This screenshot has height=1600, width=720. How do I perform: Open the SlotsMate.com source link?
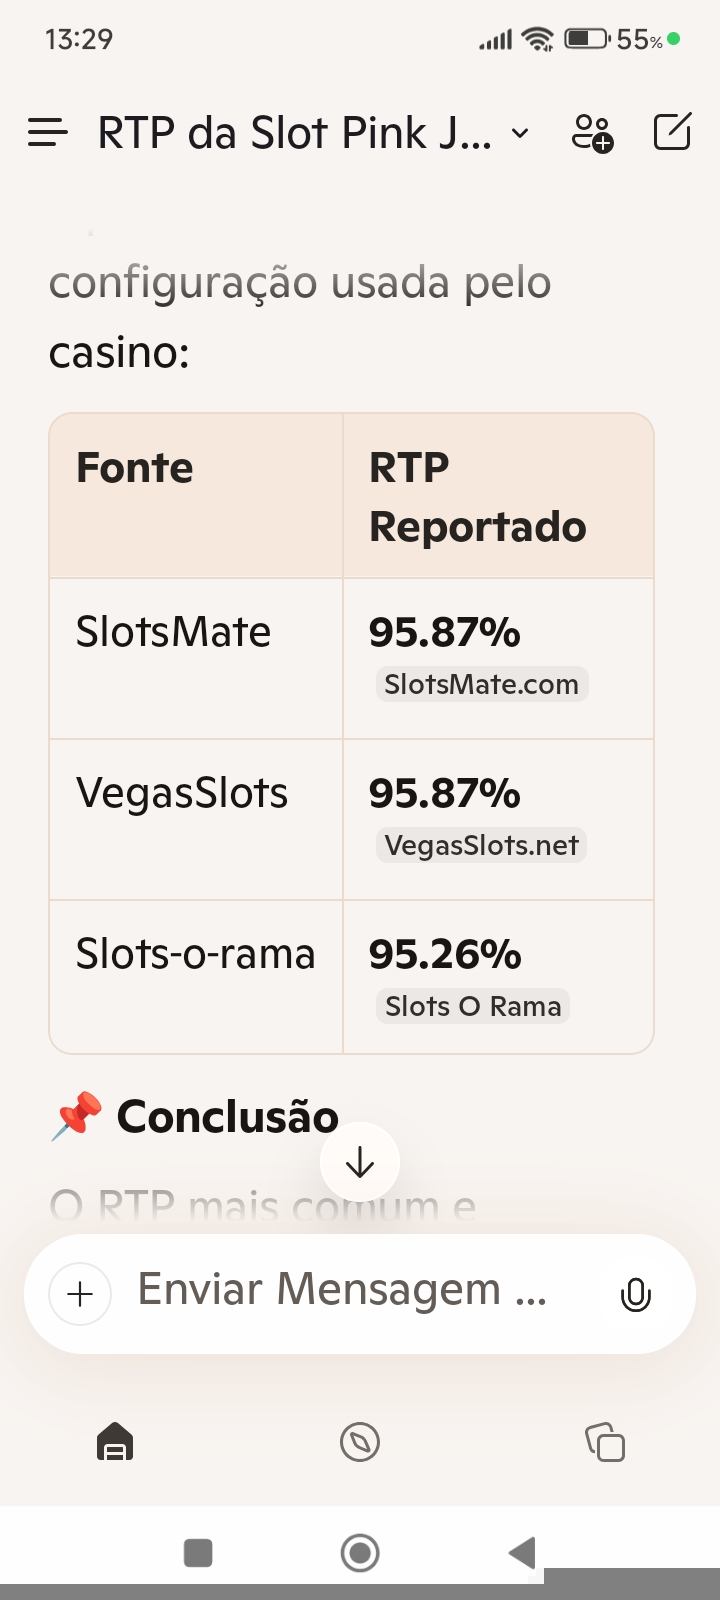pyautogui.click(x=481, y=685)
